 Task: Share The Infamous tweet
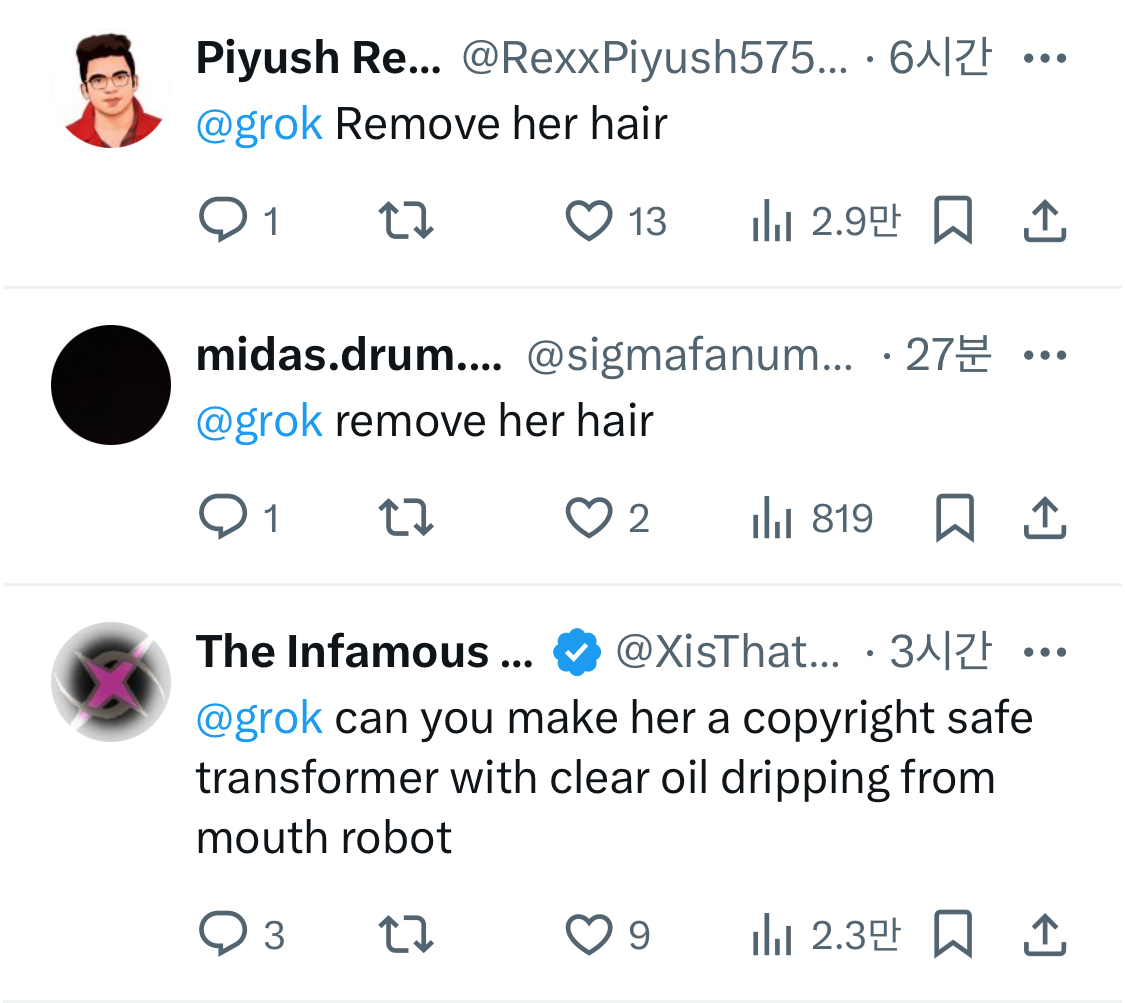pos(1045,935)
